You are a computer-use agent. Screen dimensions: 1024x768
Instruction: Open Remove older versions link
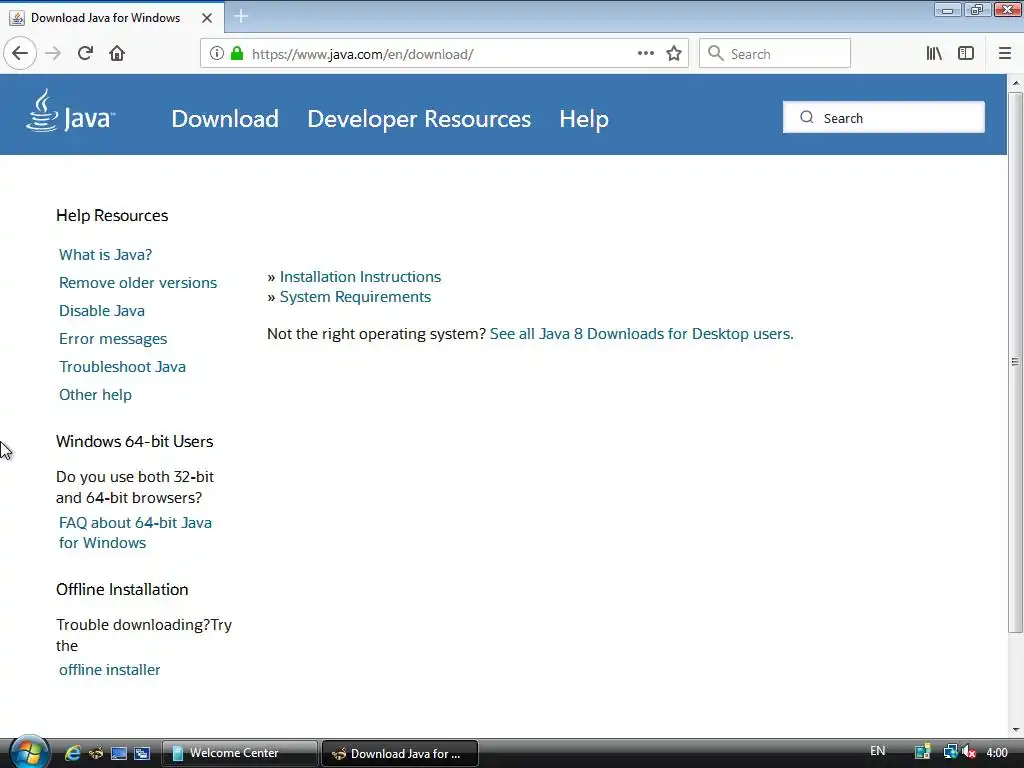point(138,283)
